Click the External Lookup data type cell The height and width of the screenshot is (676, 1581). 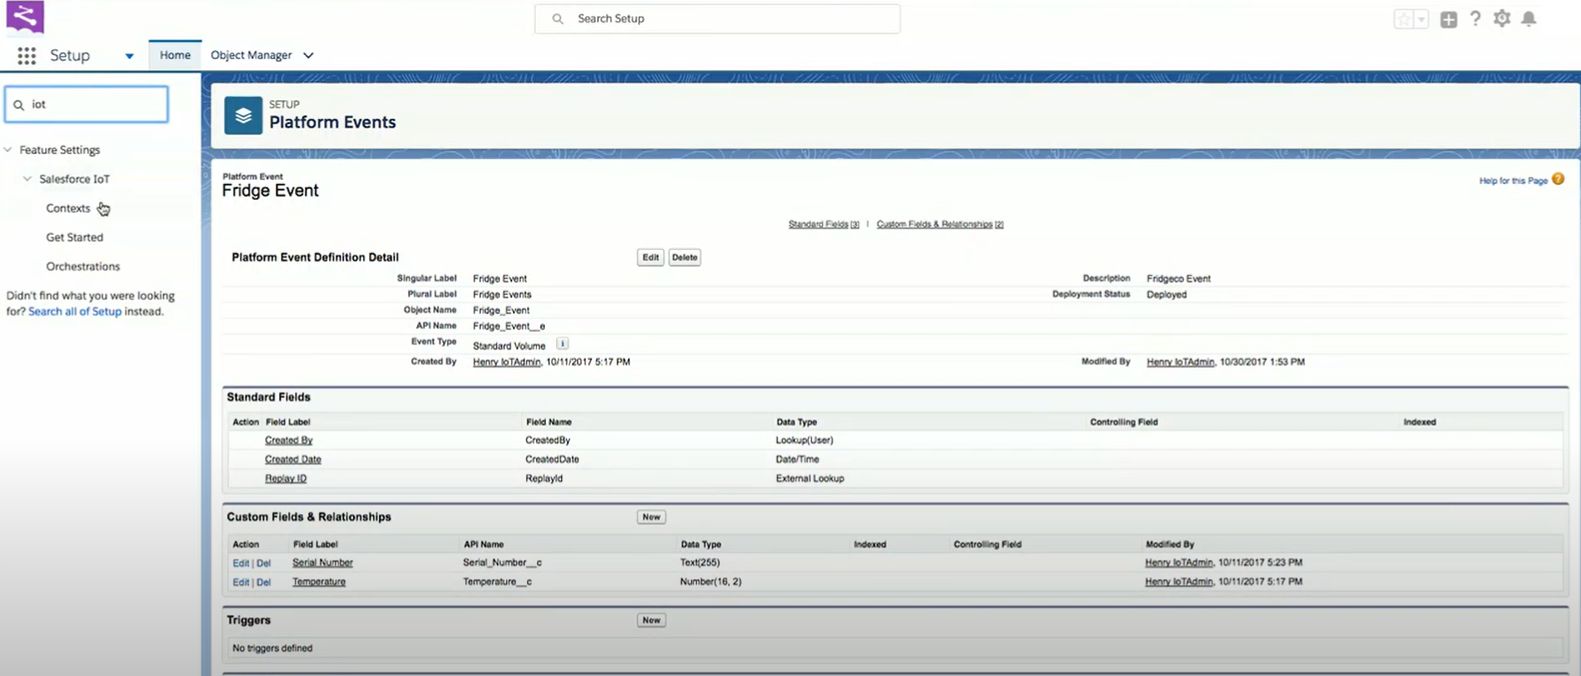[810, 479]
